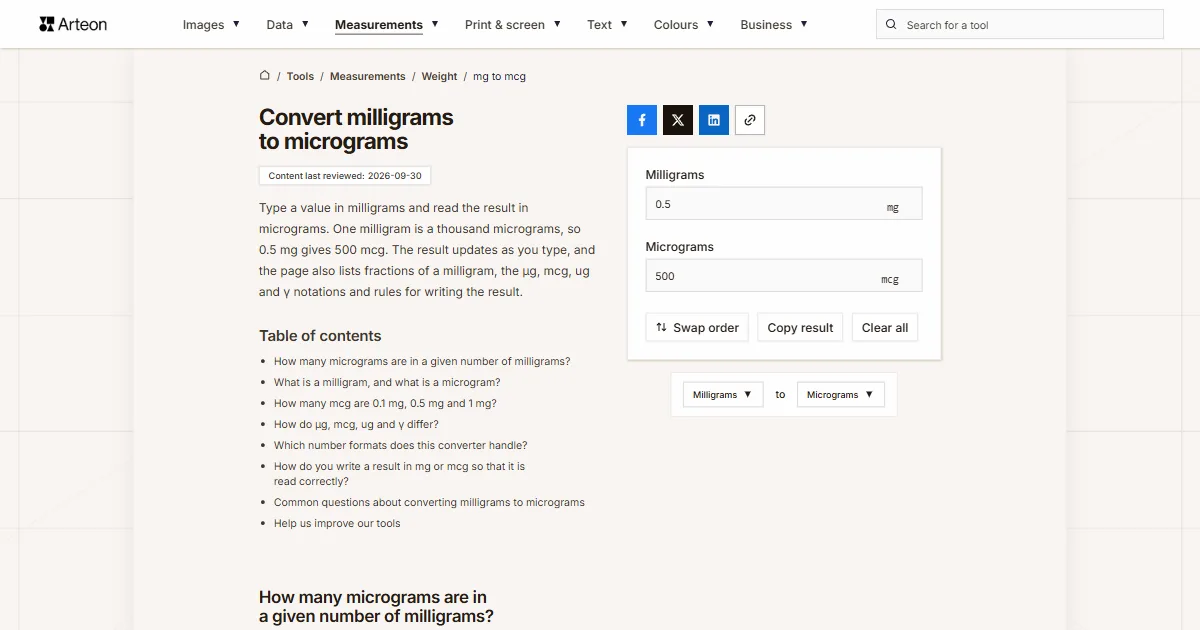Open the Business menu

tap(774, 25)
